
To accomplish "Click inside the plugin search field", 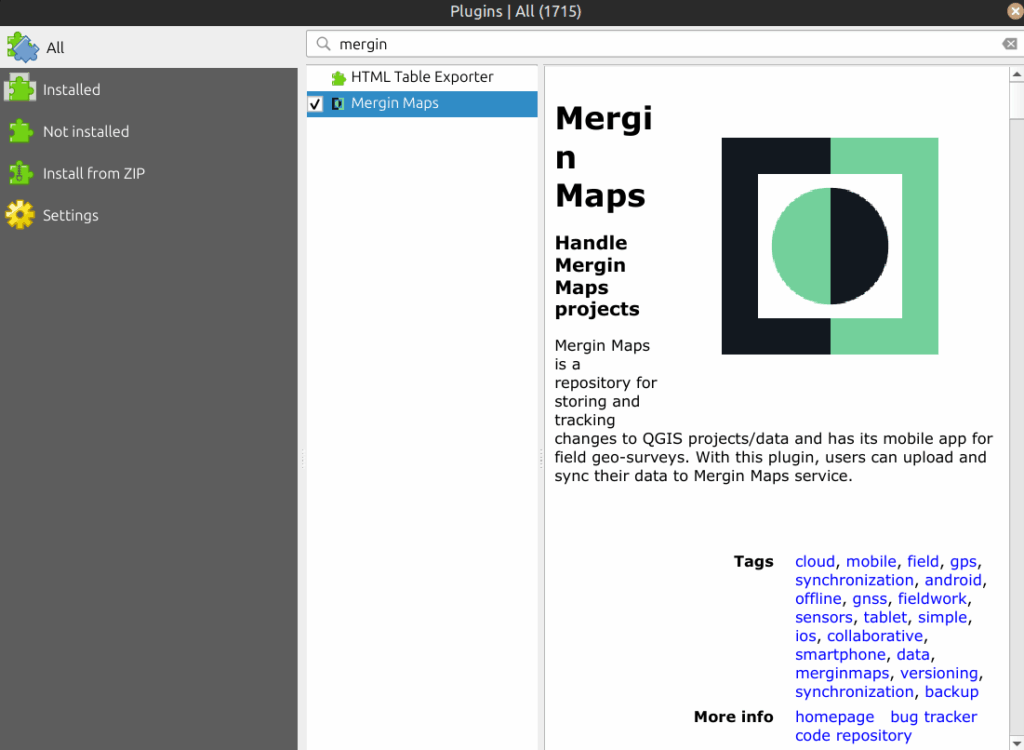I will coord(665,44).
